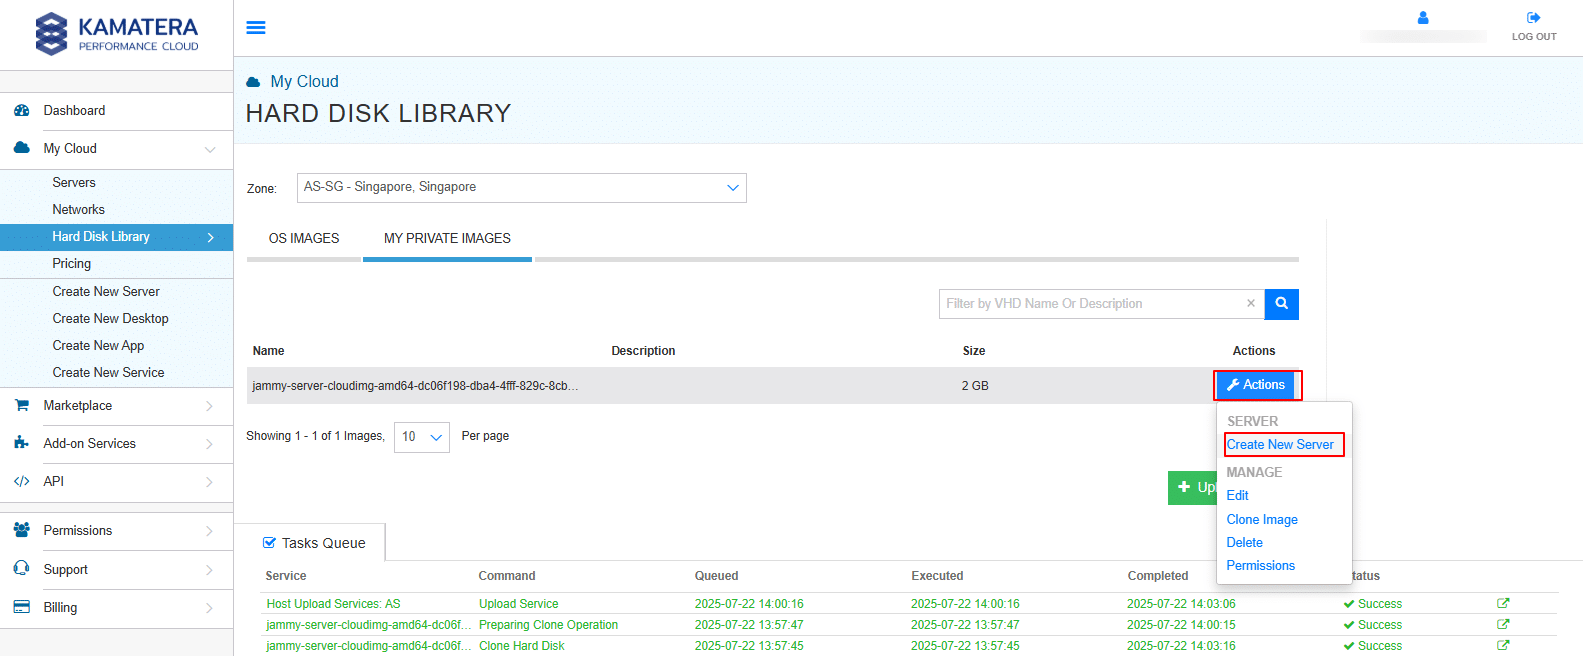Open Create New Server sidebar link

click(x=106, y=292)
